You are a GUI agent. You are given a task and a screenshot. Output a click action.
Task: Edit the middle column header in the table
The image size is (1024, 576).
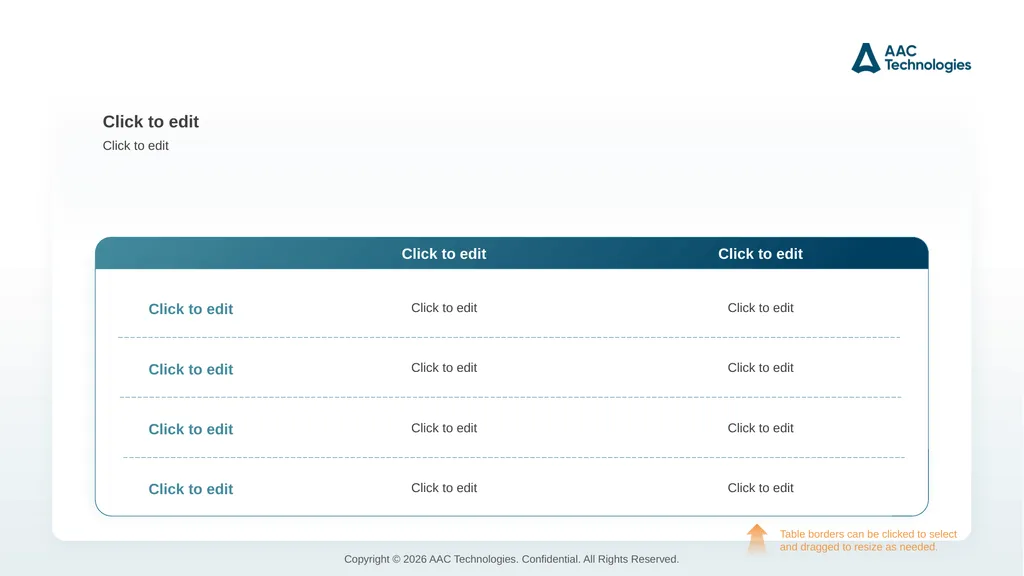pos(444,254)
